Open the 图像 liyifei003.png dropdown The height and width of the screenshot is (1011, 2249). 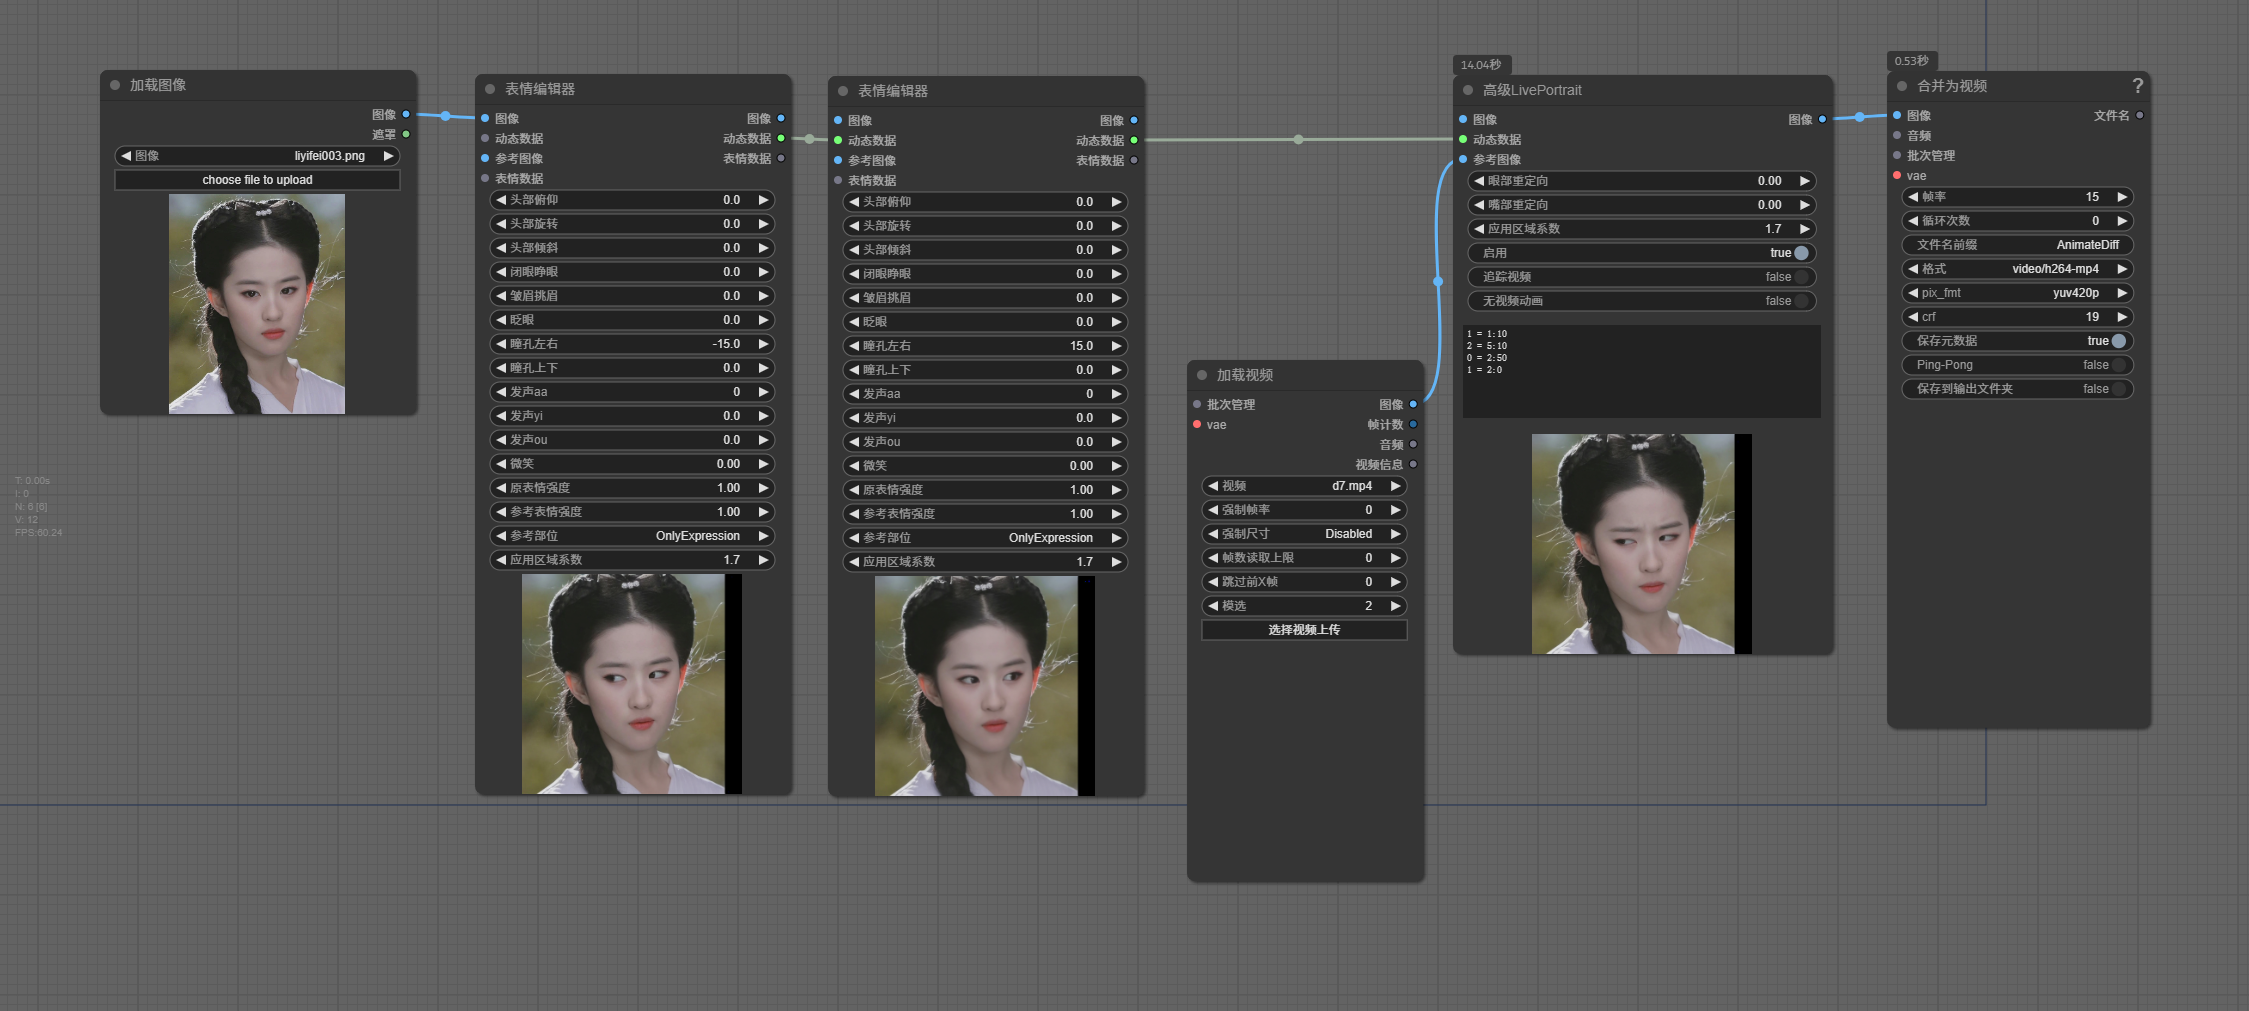tap(257, 156)
